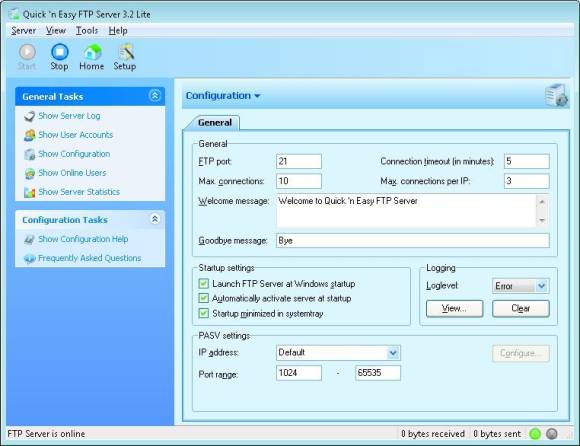Uncheck Launch FTP Server at Windows startup
This screenshot has width=580, height=446.
click(x=203, y=284)
